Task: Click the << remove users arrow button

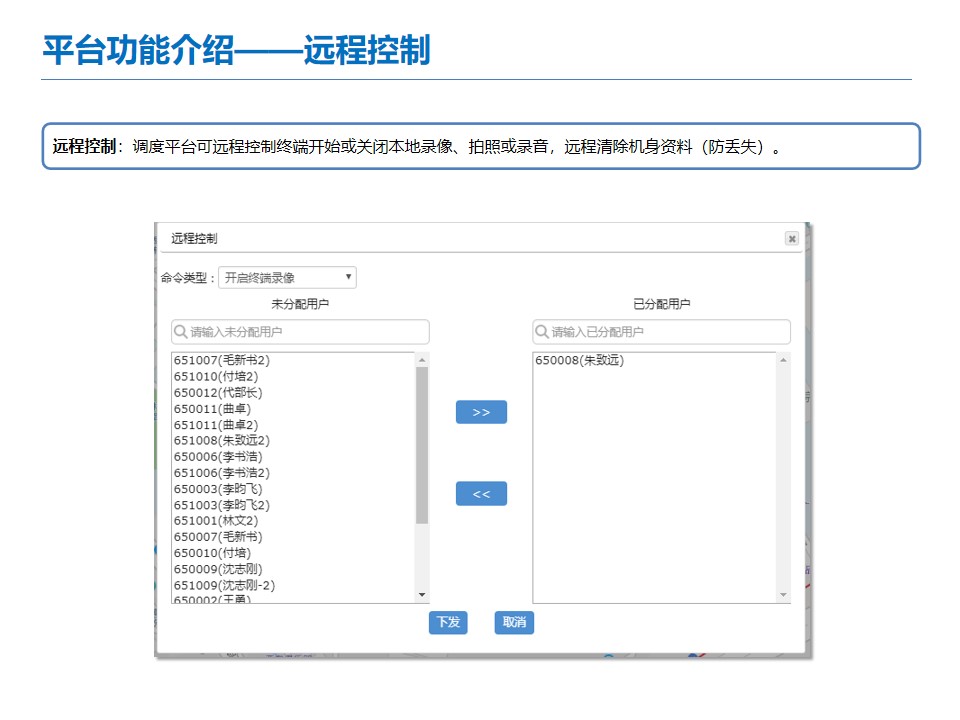Action: (x=481, y=494)
